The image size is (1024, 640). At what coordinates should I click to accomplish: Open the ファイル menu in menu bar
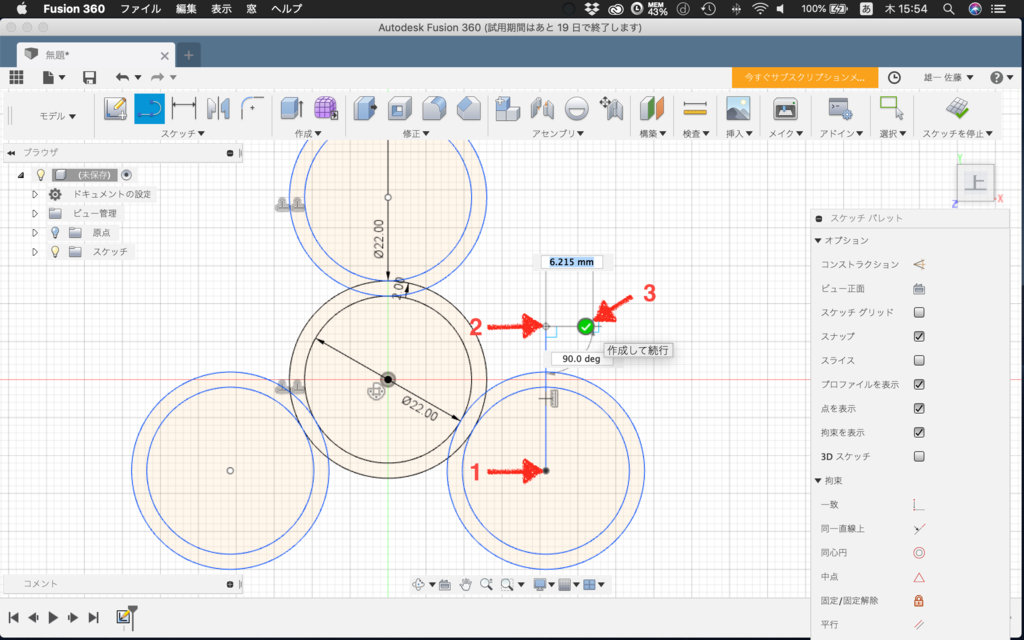coord(140,8)
